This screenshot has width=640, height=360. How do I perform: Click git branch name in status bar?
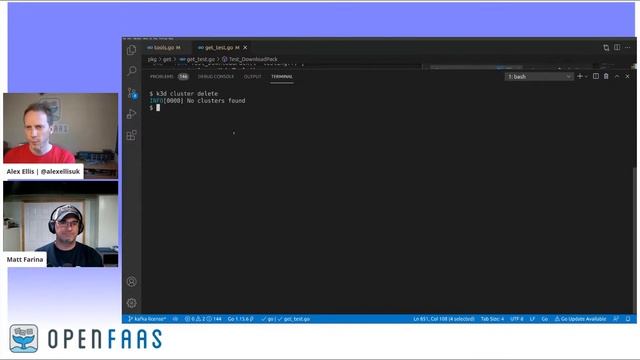tap(147, 319)
